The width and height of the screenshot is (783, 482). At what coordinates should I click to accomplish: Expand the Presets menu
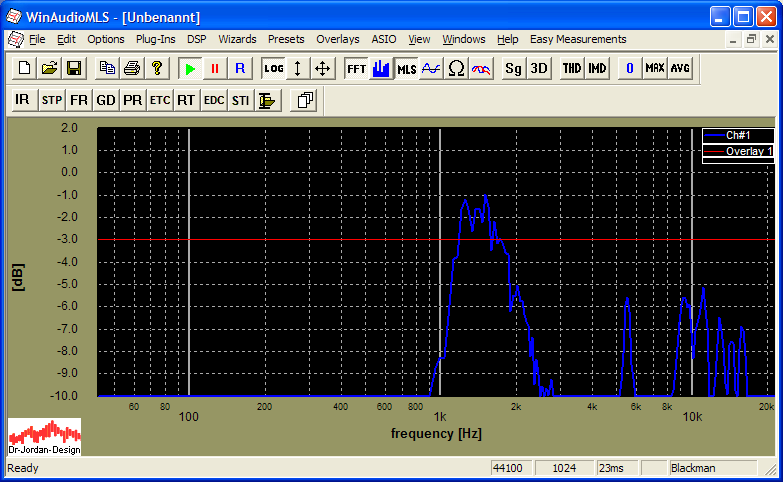286,39
